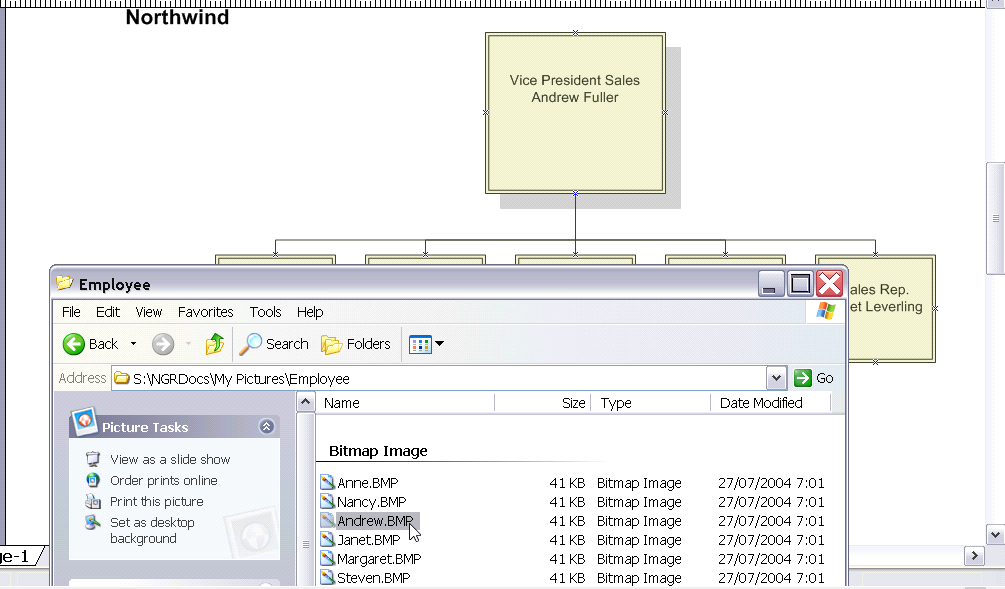The height and width of the screenshot is (589, 1005).
Task: Click the Back arrow icon in Explorer
Action: pos(74,344)
